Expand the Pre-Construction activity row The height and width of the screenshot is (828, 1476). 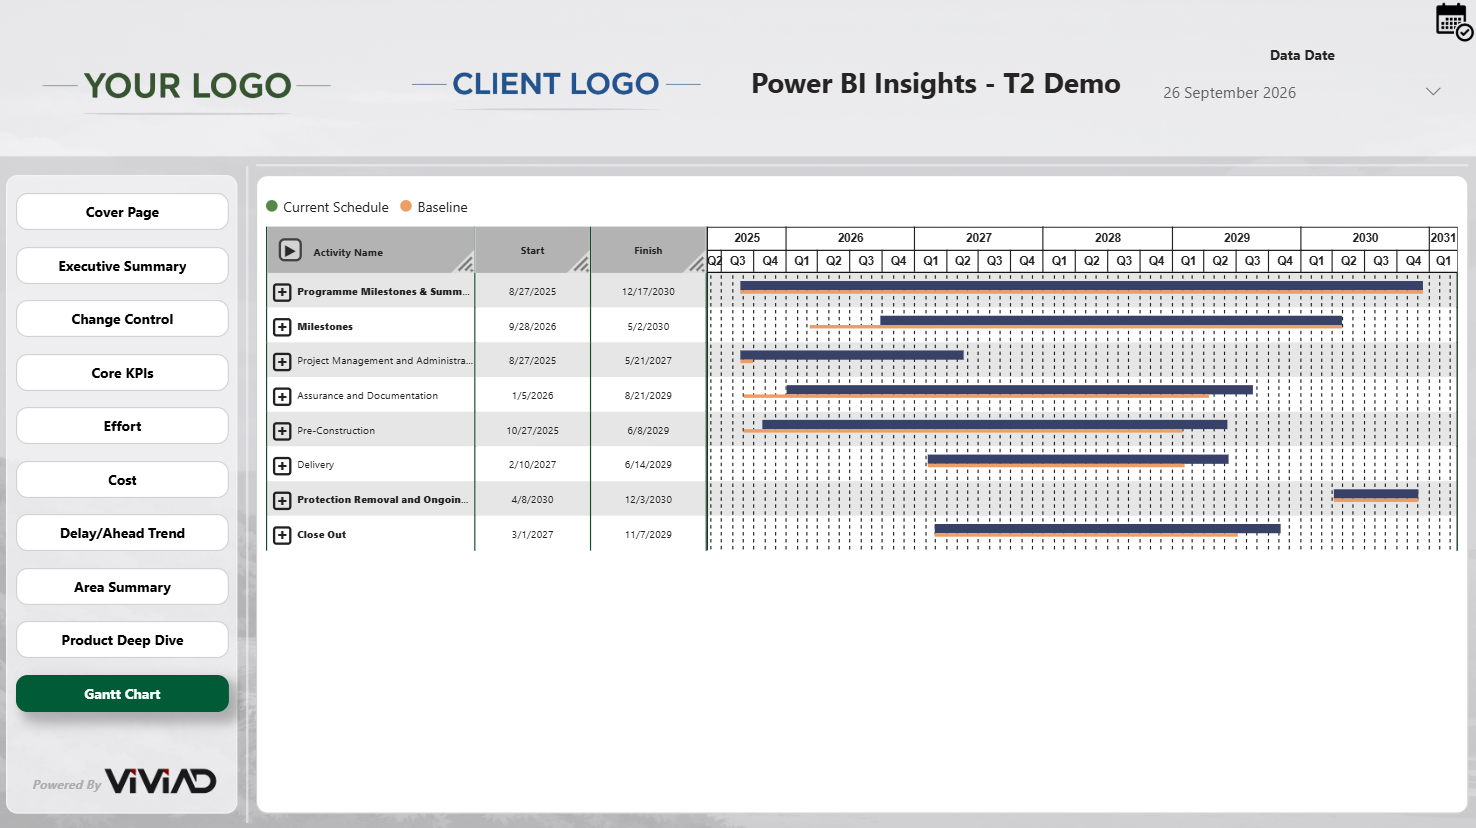click(282, 431)
